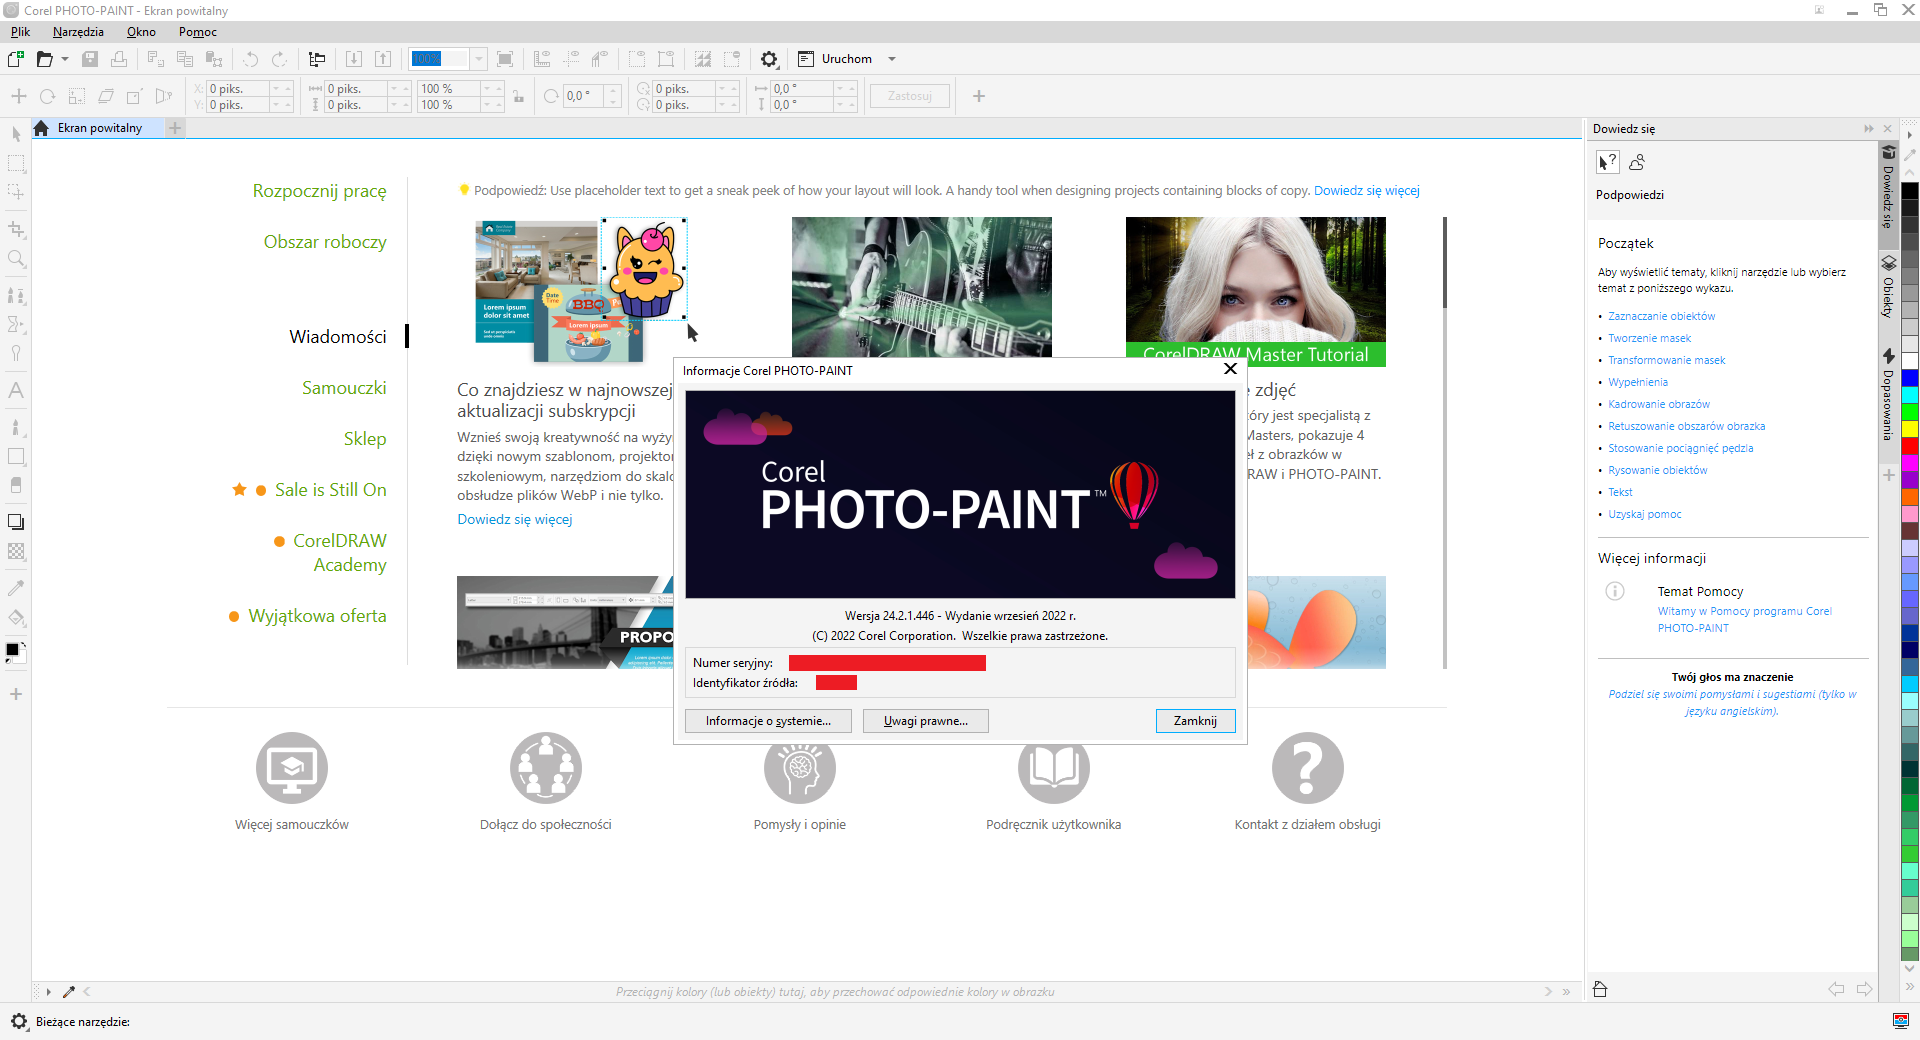Open the Pomoc menu
This screenshot has height=1040, width=1920.
[x=198, y=32]
